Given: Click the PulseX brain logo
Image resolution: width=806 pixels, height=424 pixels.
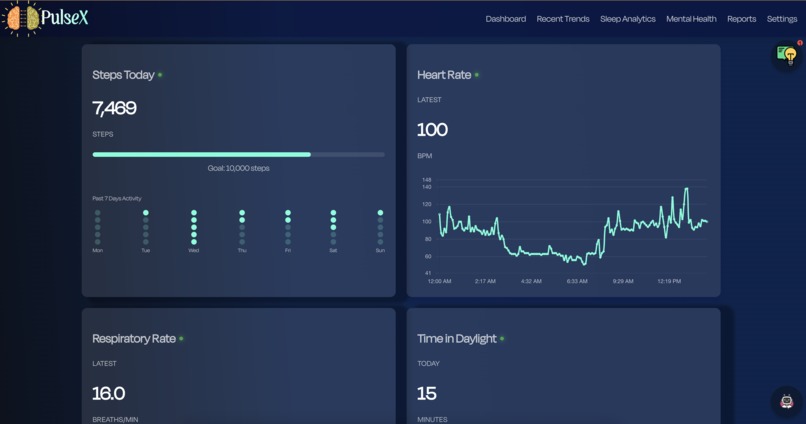Looking at the screenshot, I should (22, 19).
